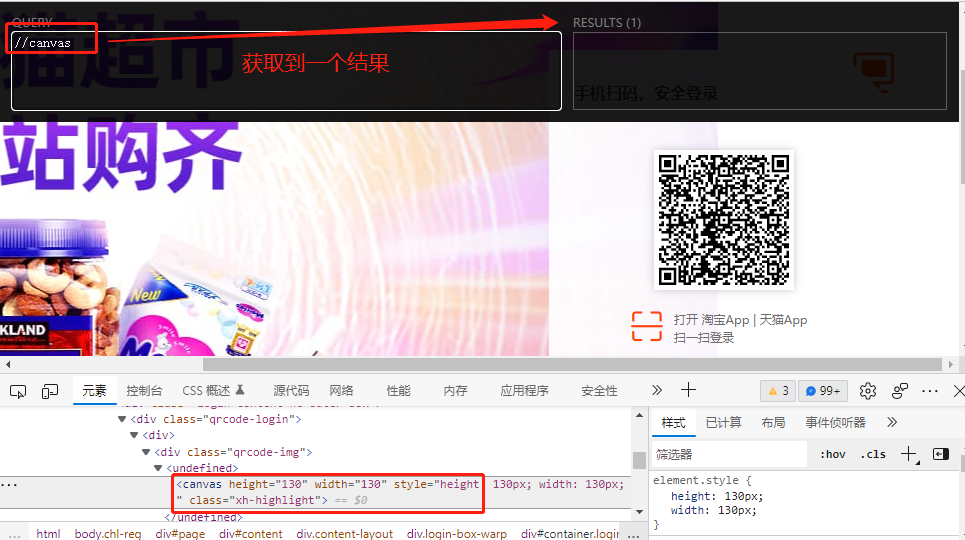Toggle the .cls class editor

coord(873,454)
